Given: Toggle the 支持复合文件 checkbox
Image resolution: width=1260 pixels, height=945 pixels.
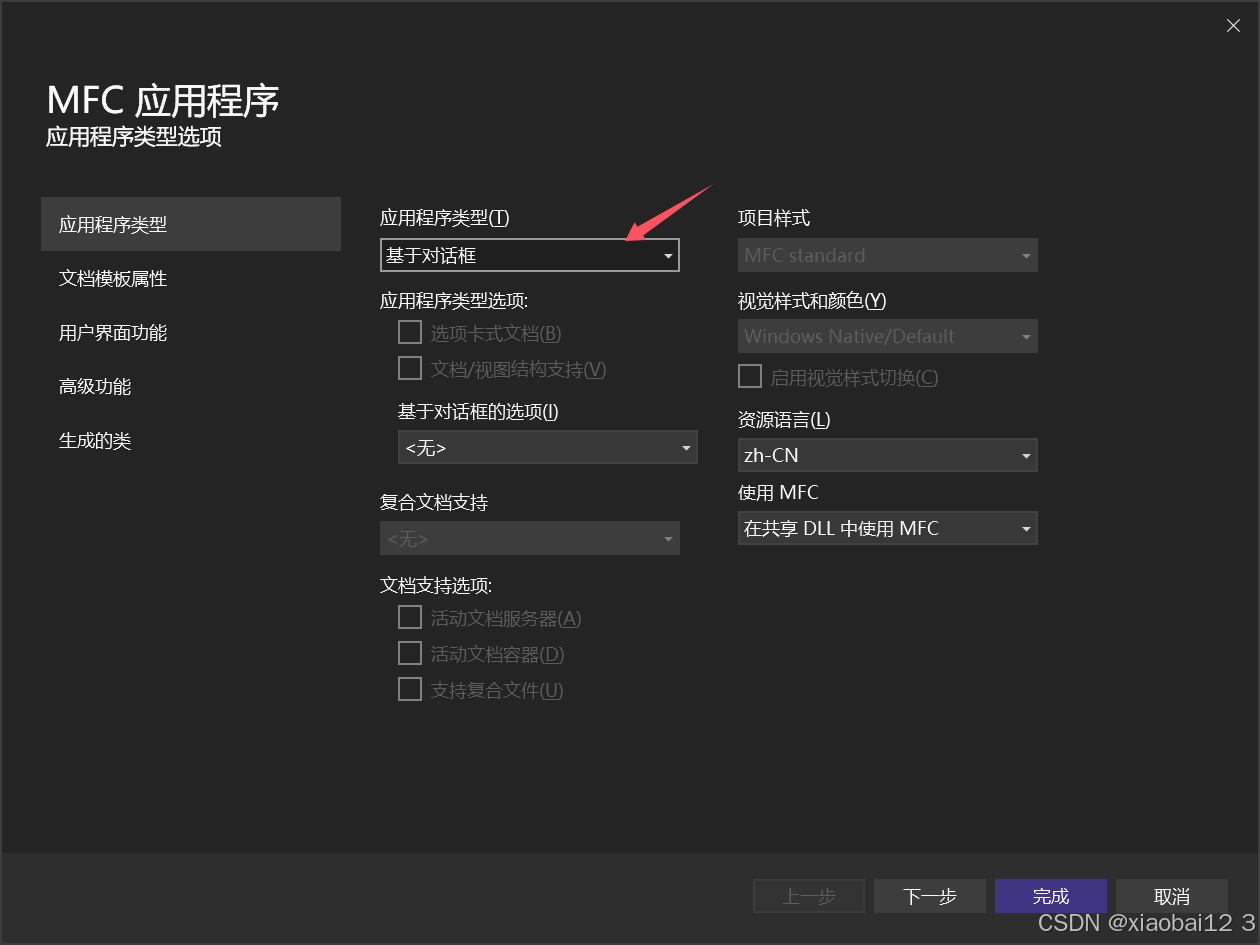Looking at the screenshot, I should pyautogui.click(x=410, y=689).
